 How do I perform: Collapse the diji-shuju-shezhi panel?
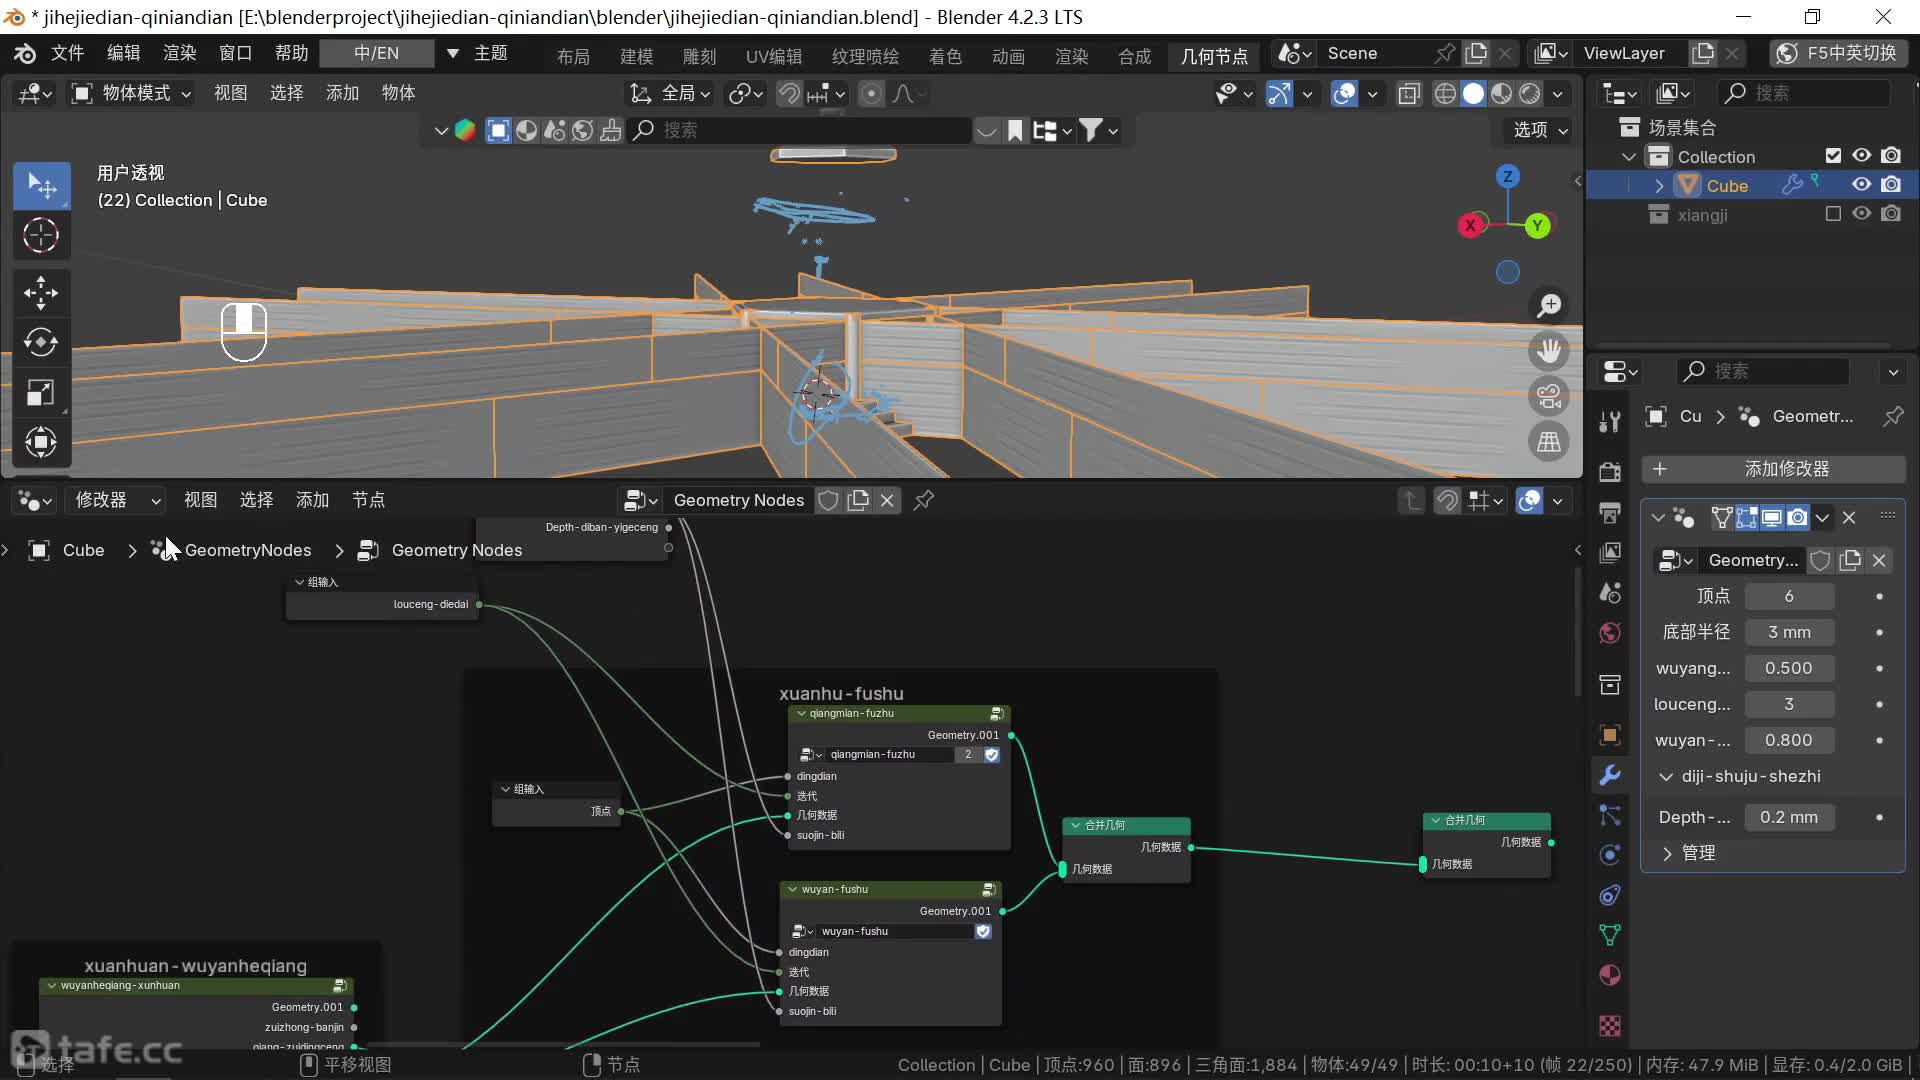click(x=1666, y=777)
